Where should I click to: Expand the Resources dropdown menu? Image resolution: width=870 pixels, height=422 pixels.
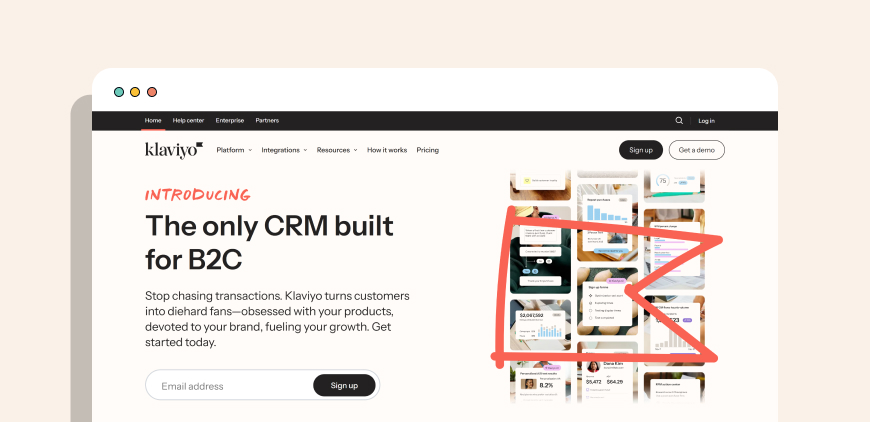pyautogui.click(x=337, y=150)
